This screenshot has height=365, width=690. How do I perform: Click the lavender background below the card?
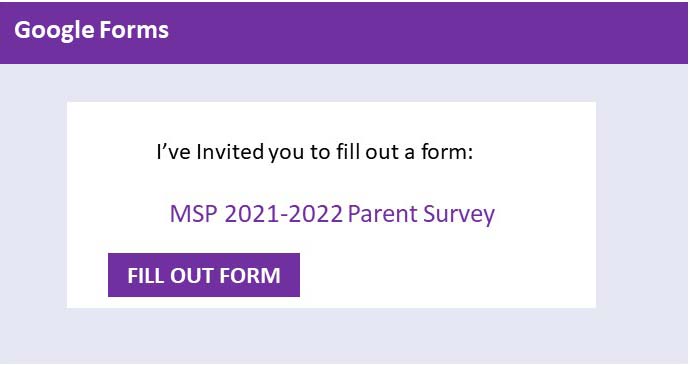coord(343,336)
